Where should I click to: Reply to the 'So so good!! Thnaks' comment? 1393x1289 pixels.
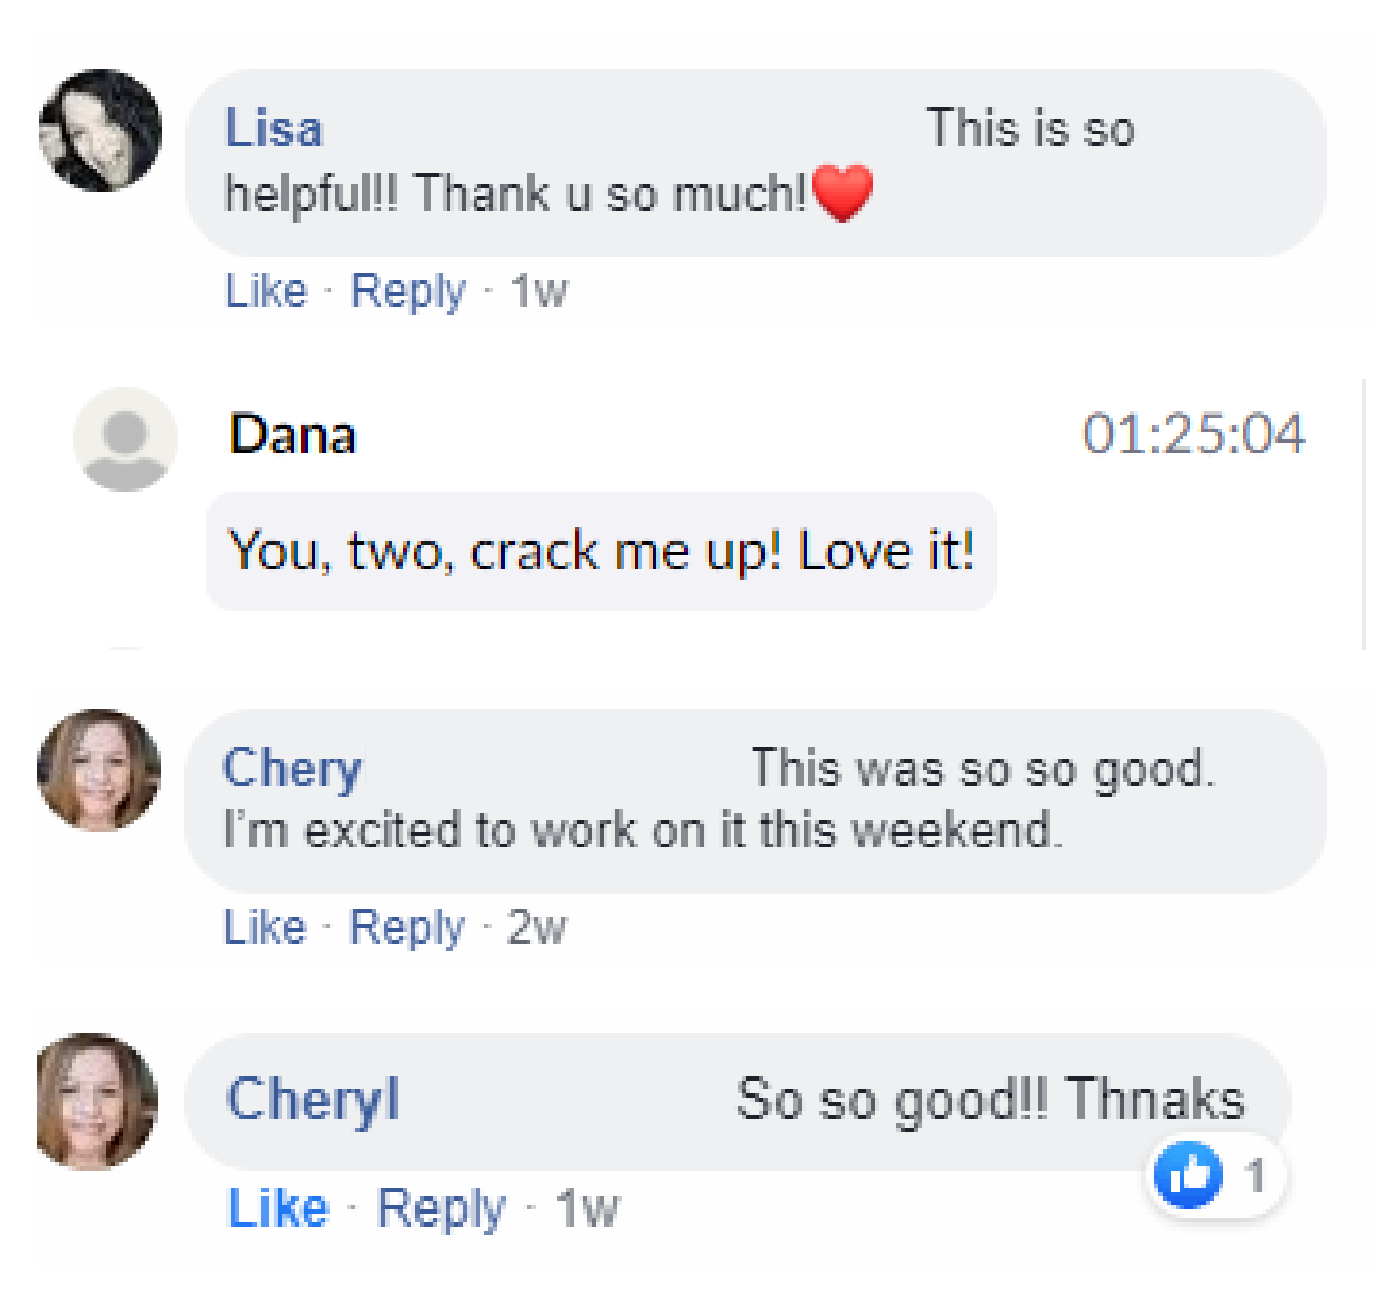click(x=441, y=1208)
